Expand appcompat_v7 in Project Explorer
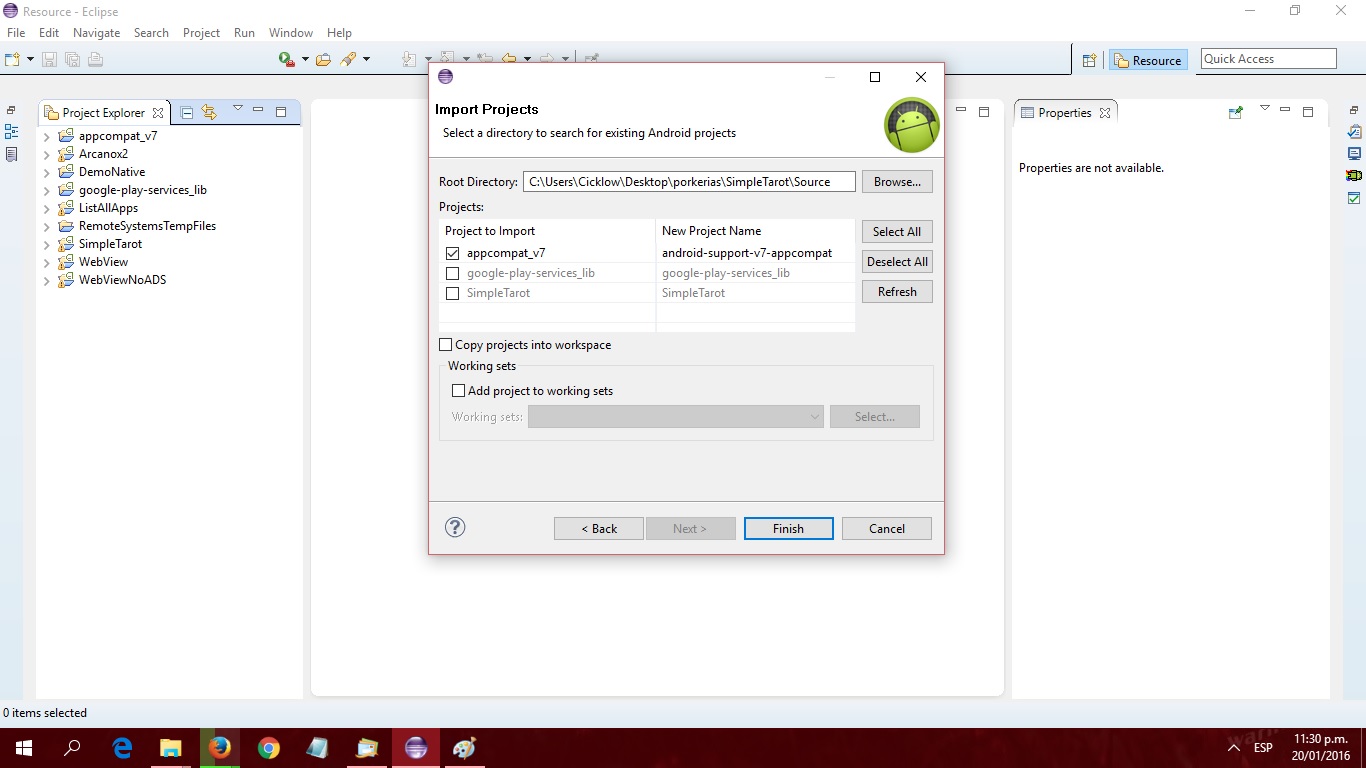This screenshot has width=1366, height=768. (46, 136)
